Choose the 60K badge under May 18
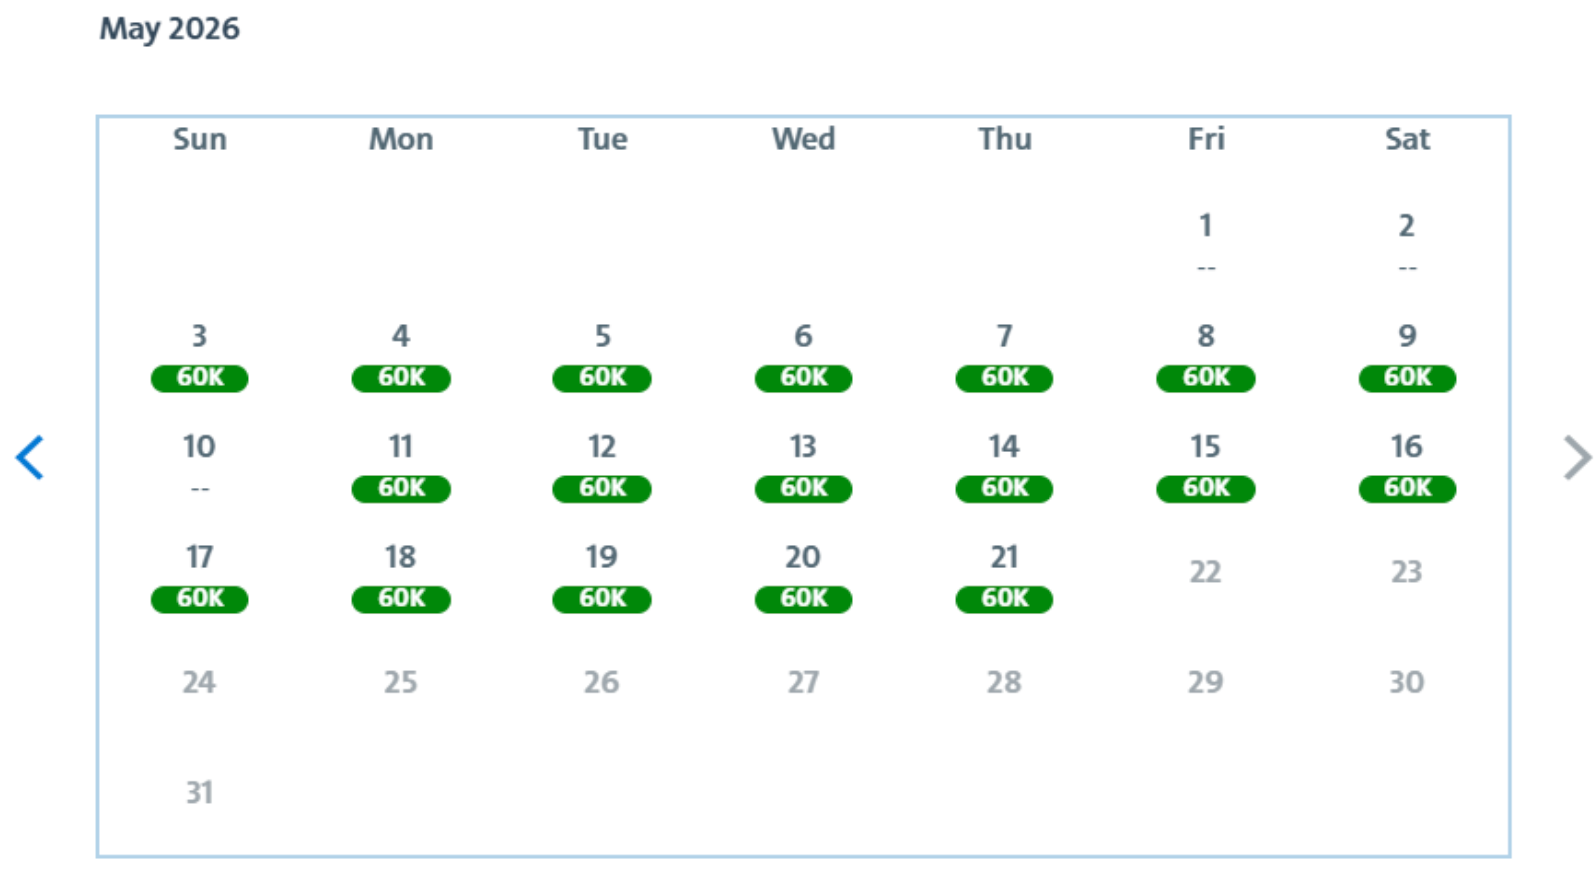 click(x=401, y=599)
